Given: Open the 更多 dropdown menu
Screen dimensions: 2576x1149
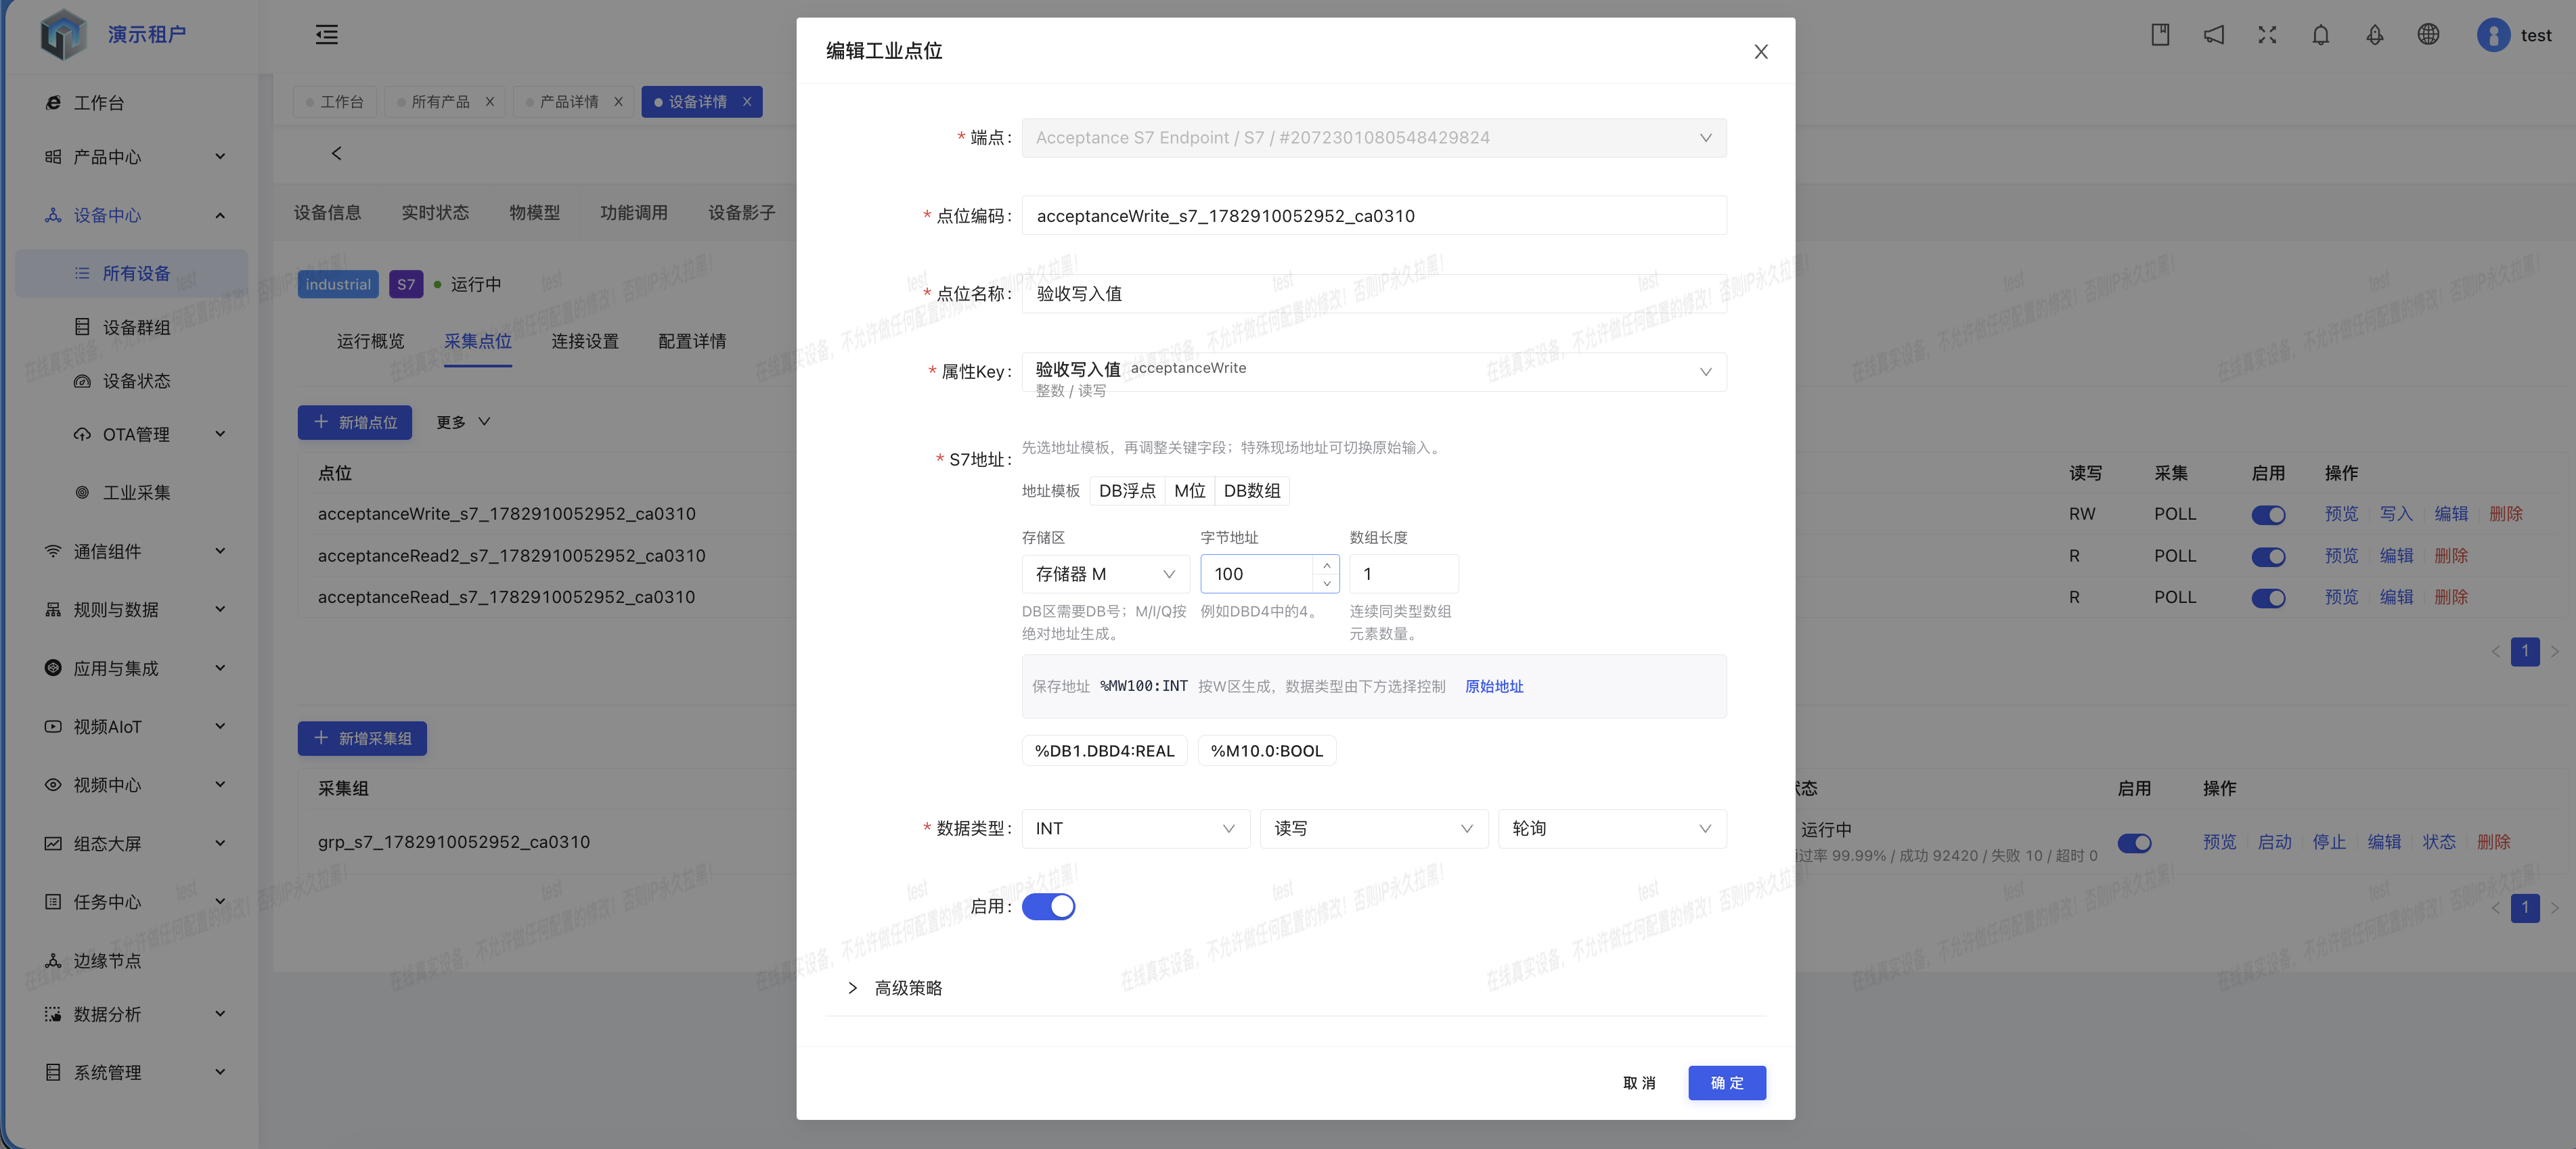Looking at the screenshot, I should click(x=463, y=422).
